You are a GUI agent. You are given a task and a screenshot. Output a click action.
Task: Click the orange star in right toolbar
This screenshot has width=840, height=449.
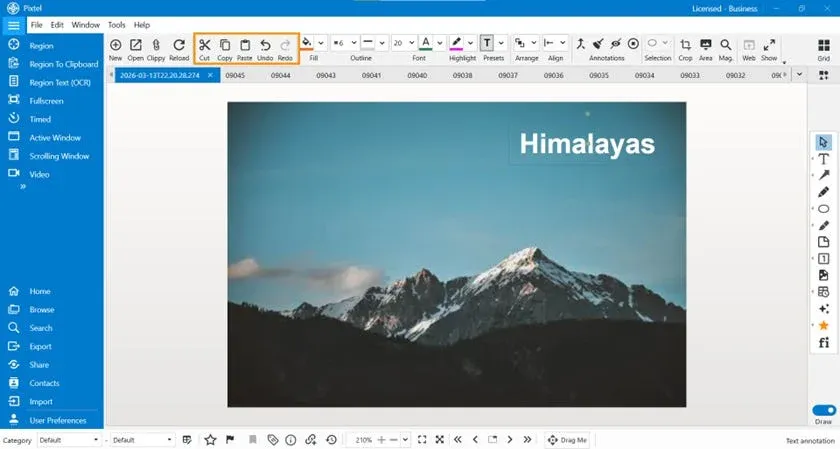823,325
